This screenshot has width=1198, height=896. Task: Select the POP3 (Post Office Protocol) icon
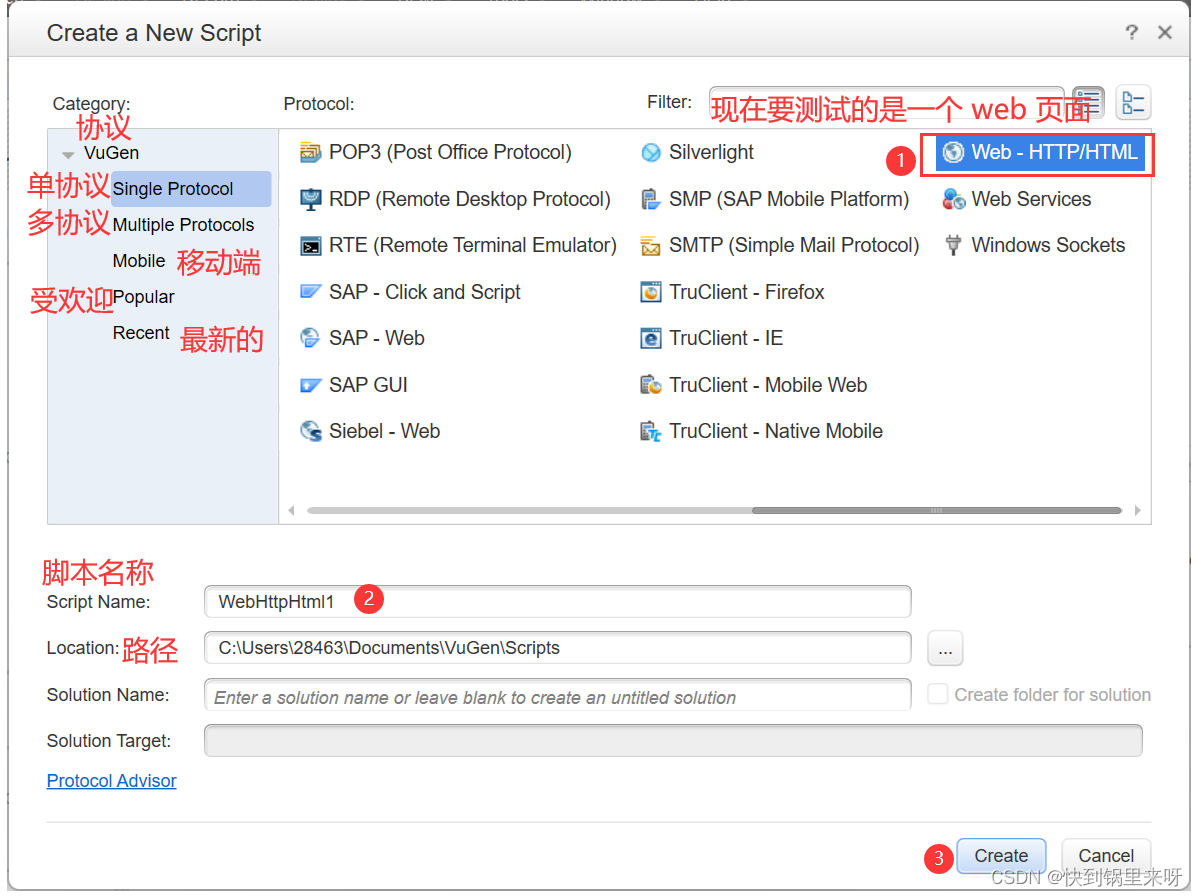point(310,153)
